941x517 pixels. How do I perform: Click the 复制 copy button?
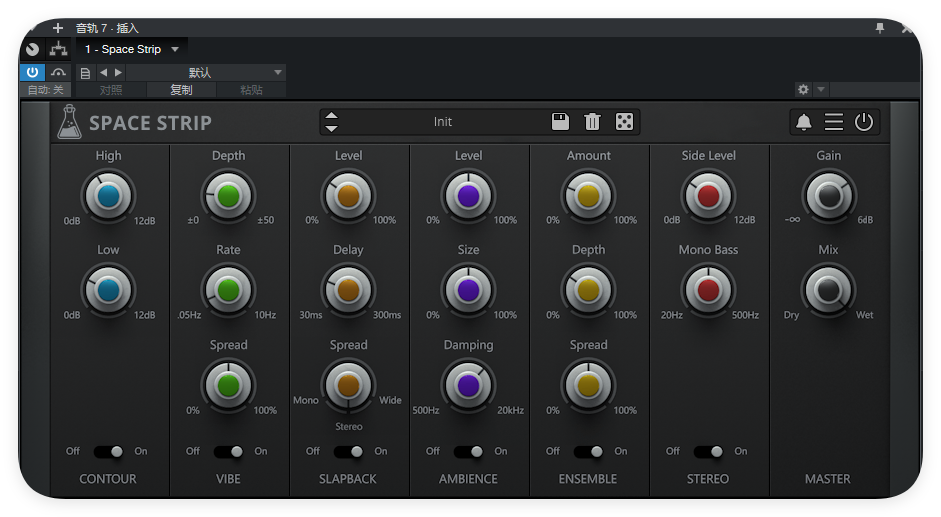(x=181, y=89)
